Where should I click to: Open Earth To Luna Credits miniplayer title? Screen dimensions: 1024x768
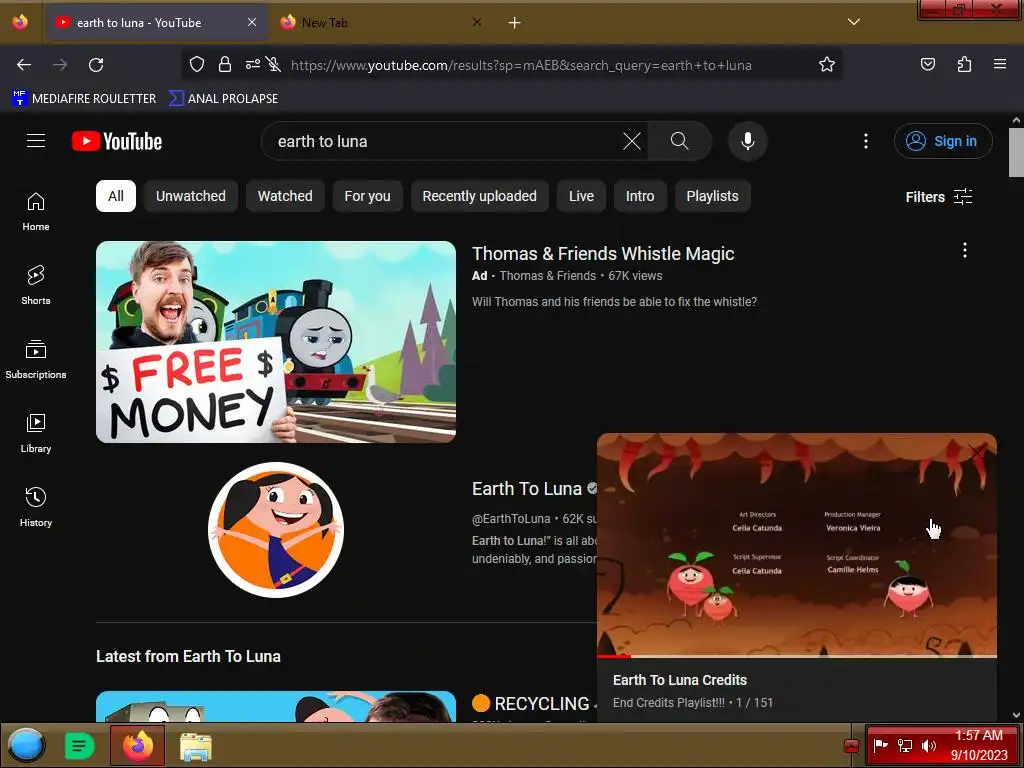[x=680, y=680]
